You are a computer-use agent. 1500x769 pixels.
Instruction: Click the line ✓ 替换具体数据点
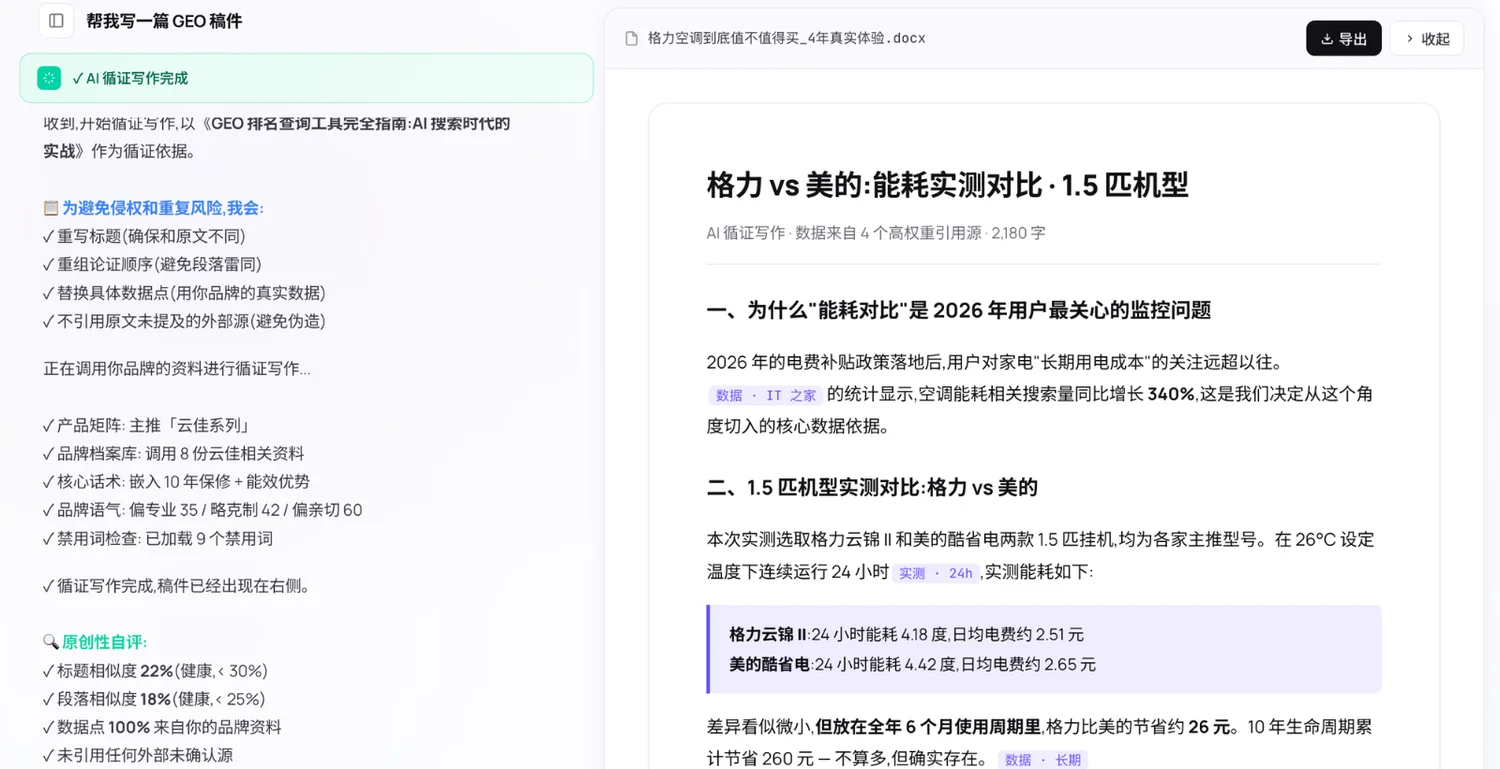[184, 293]
